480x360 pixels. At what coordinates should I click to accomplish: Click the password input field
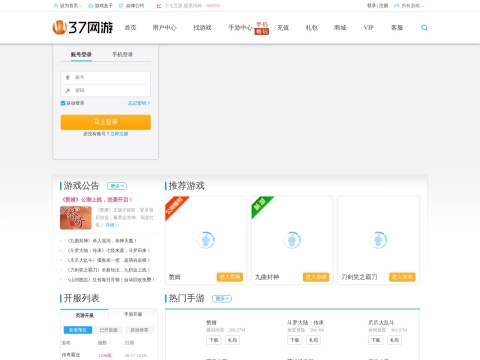(106, 90)
